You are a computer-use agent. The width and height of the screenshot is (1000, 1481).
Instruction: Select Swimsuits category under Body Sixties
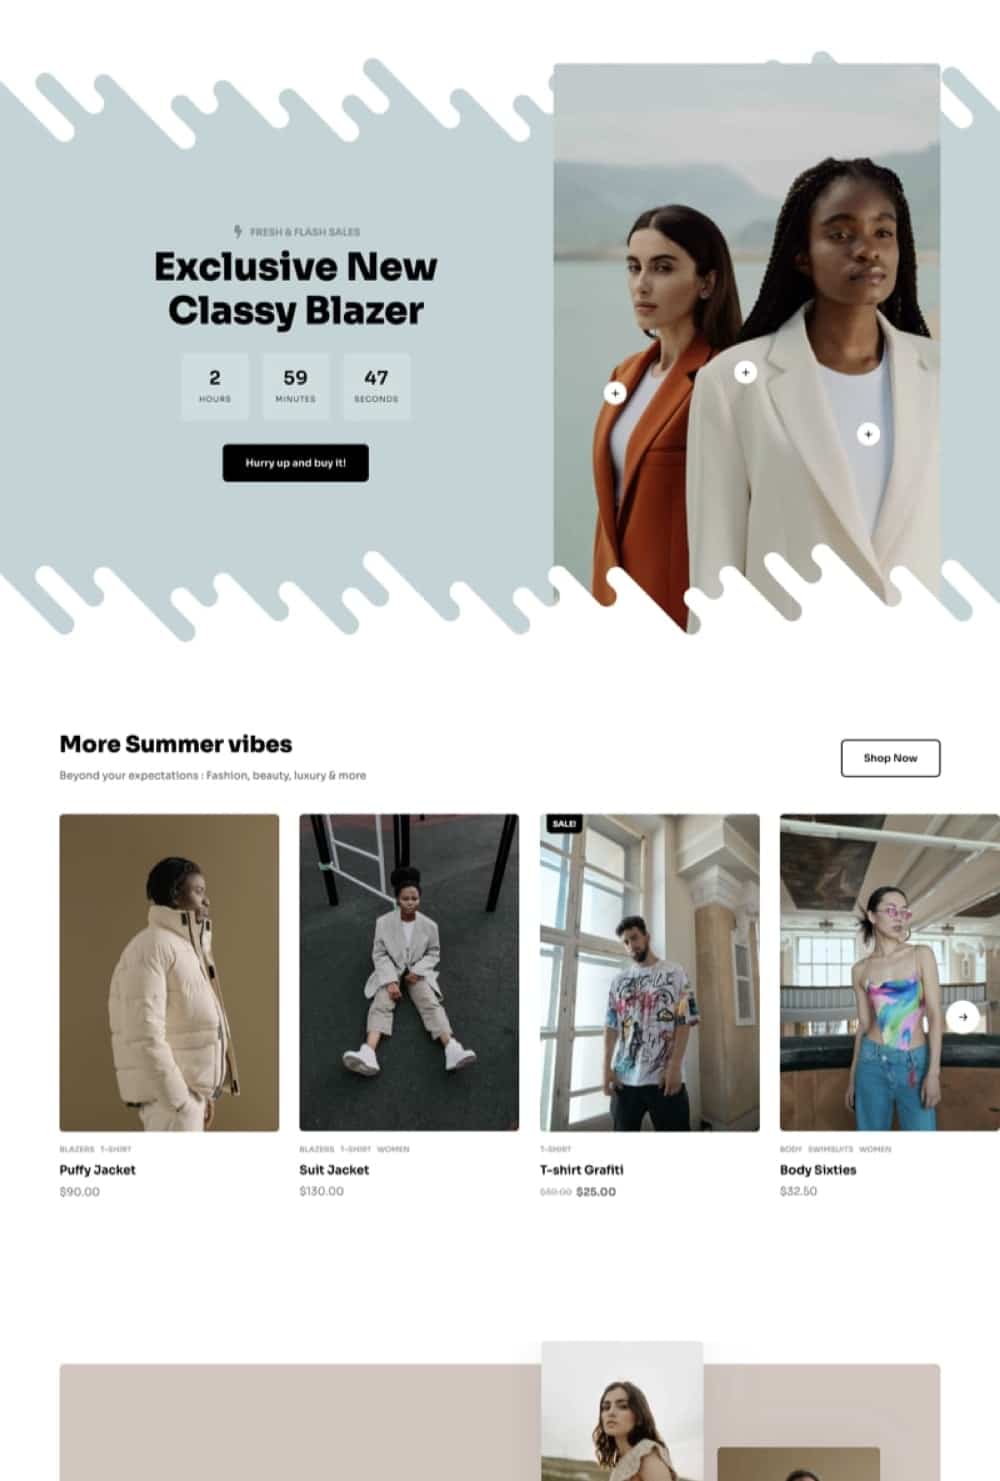point(830,1149)
